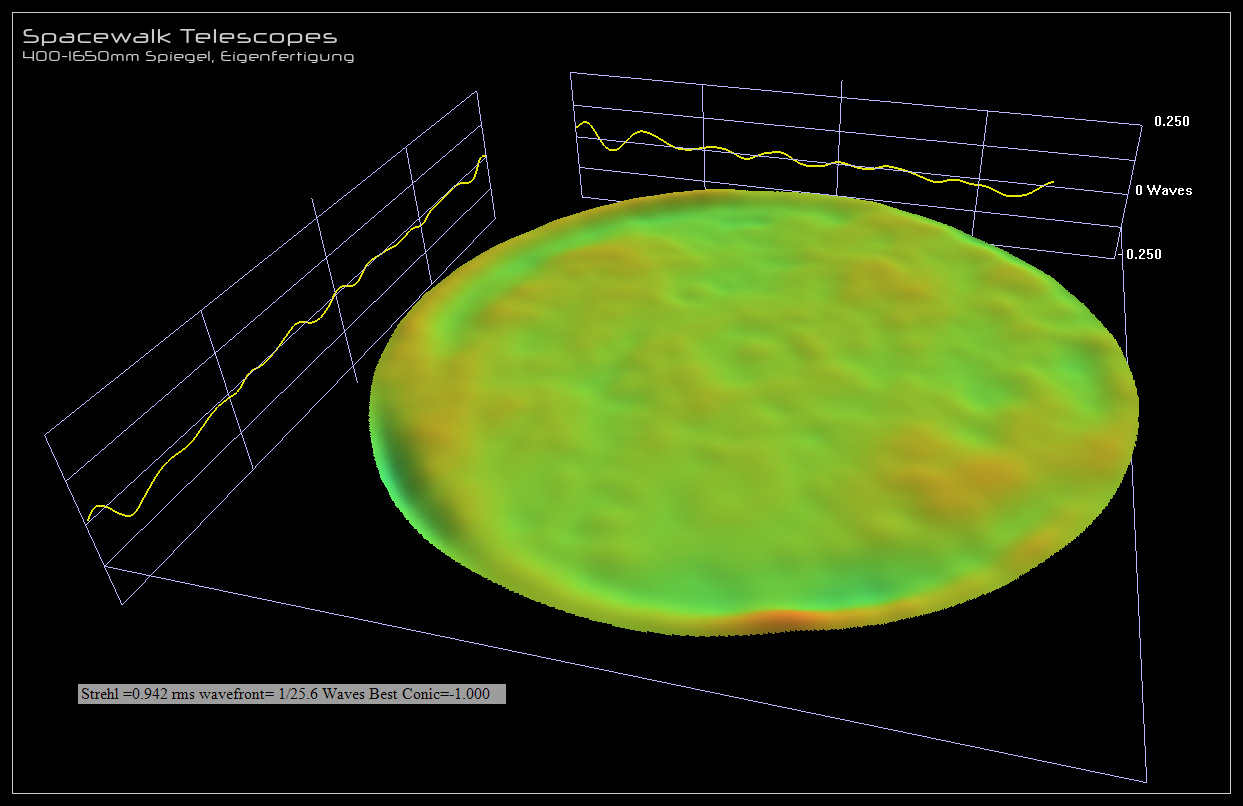Viewport: 1243px width, 806px height.
Task: Click the top-left corner of the right profile panel
Action: point(571,72)
